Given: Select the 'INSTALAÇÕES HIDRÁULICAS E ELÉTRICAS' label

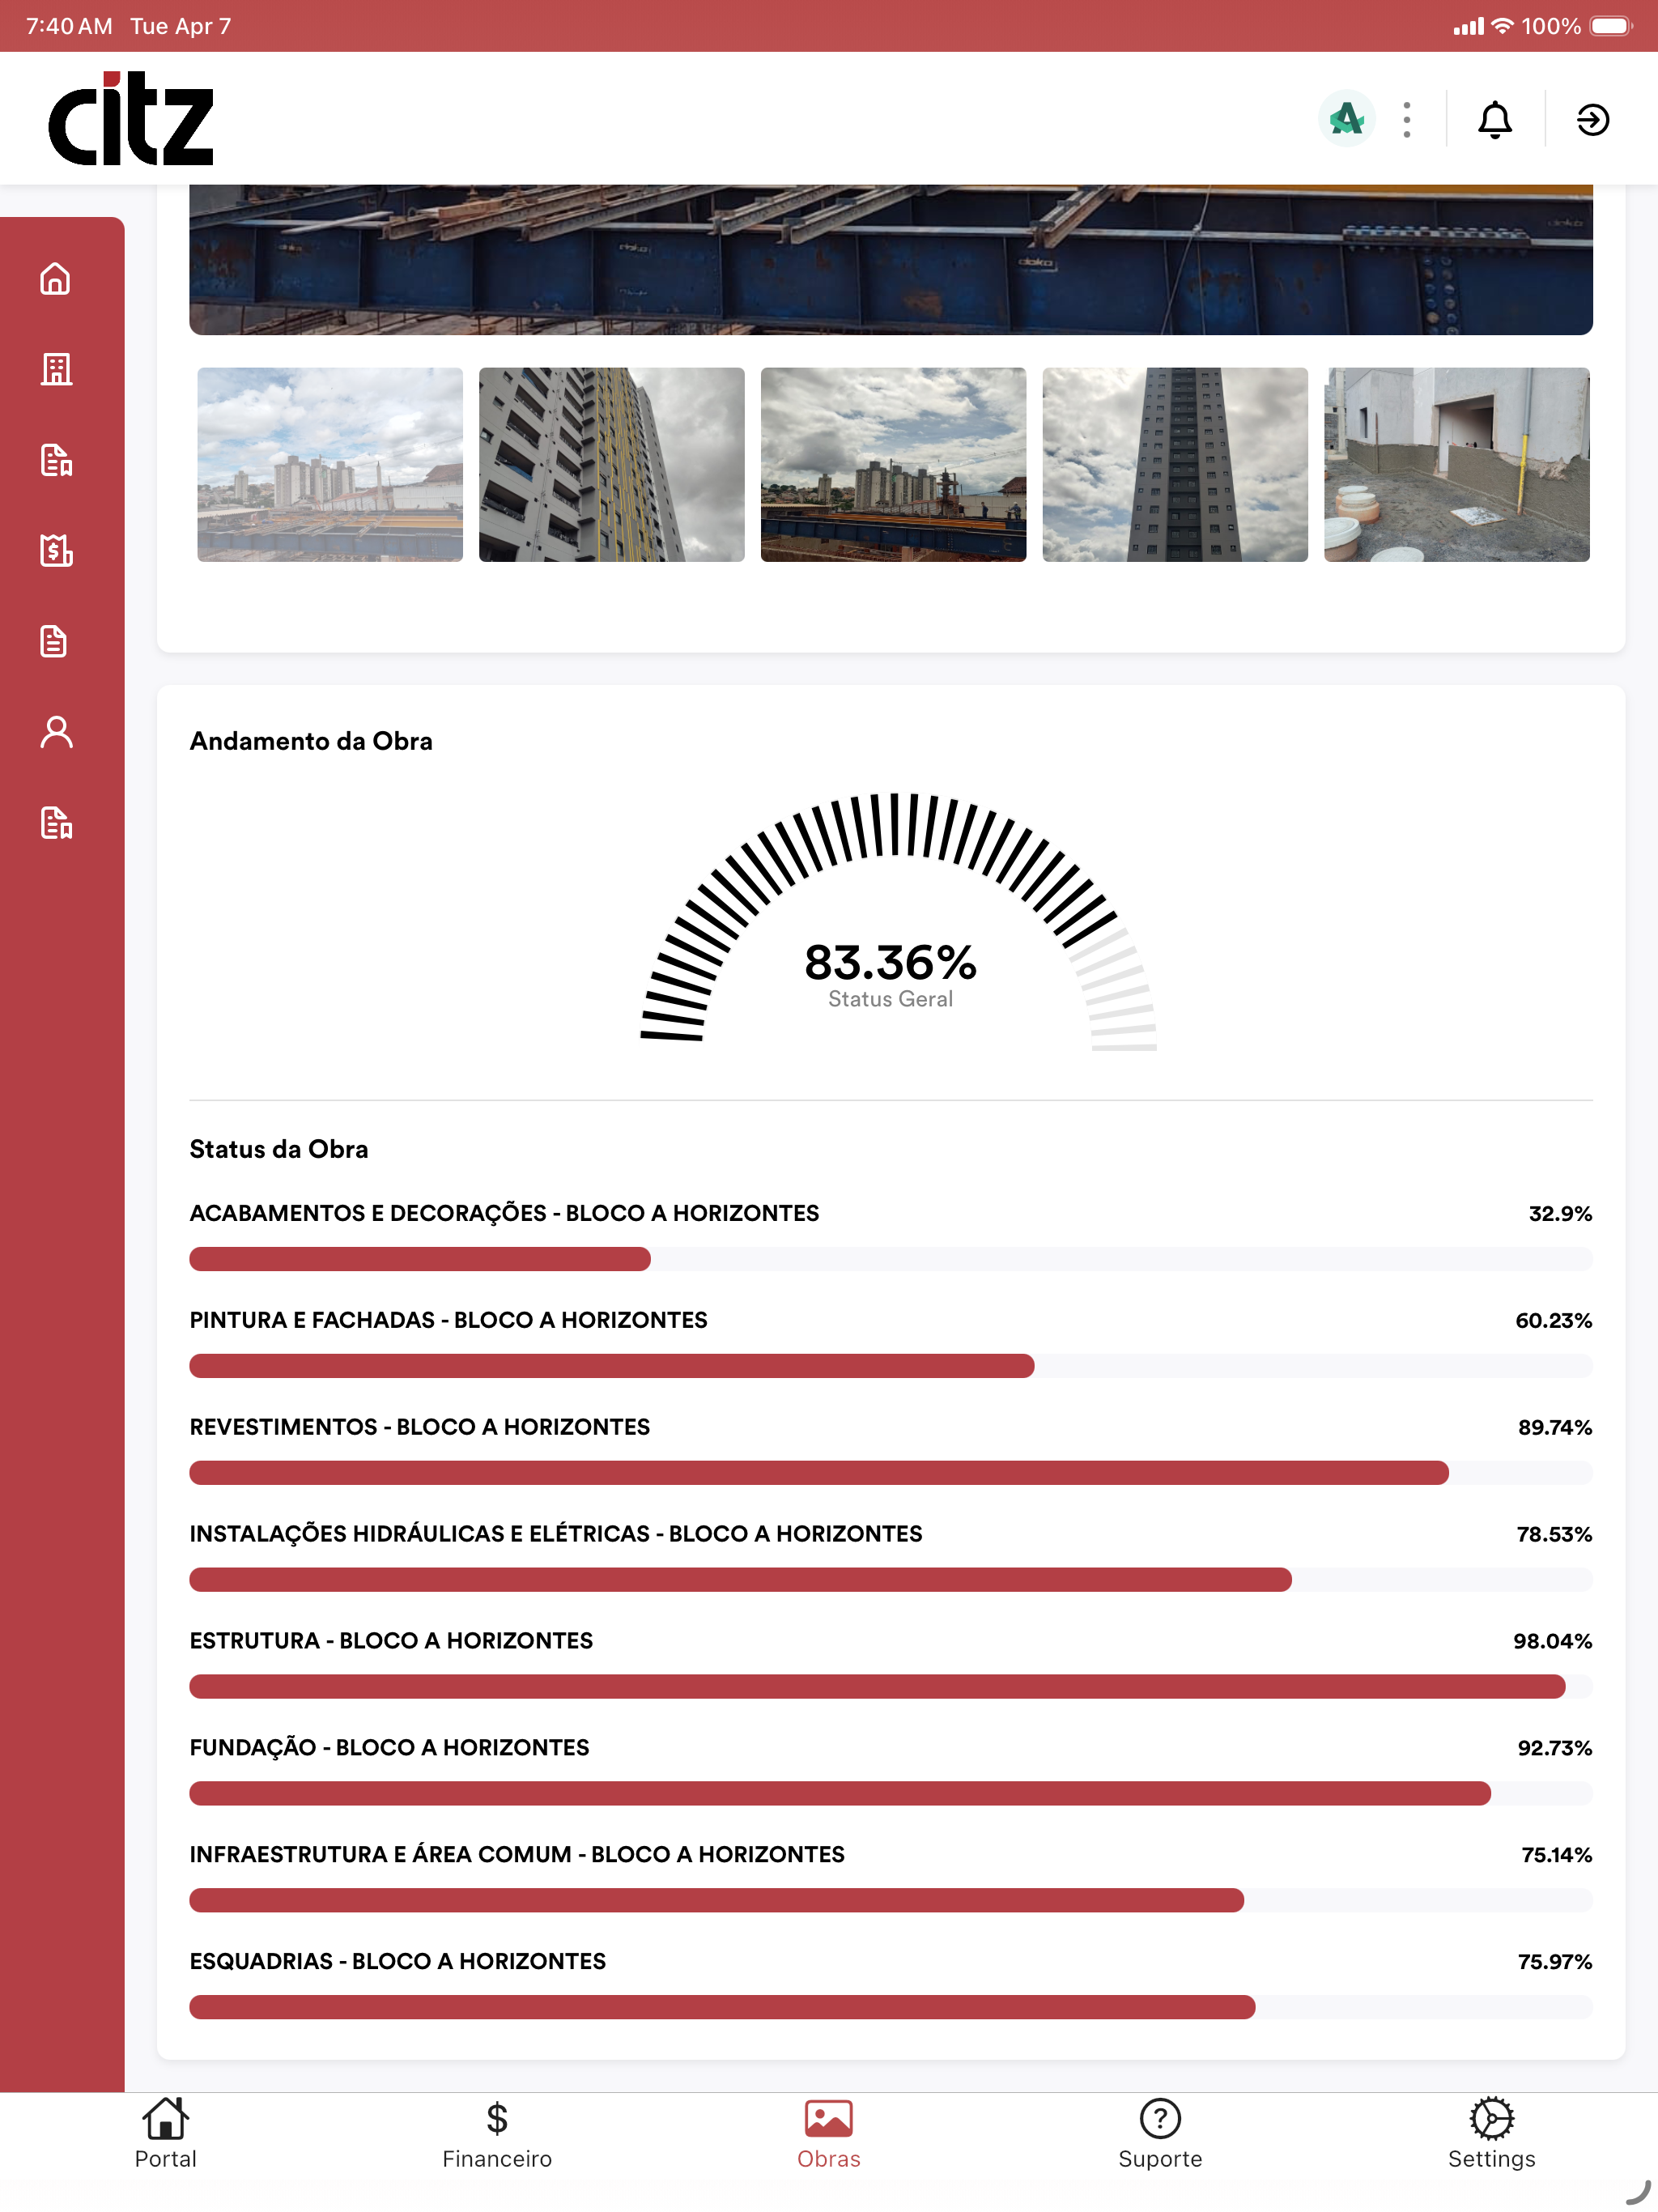Looking at the screenshot, I should tap(420, 1534).
